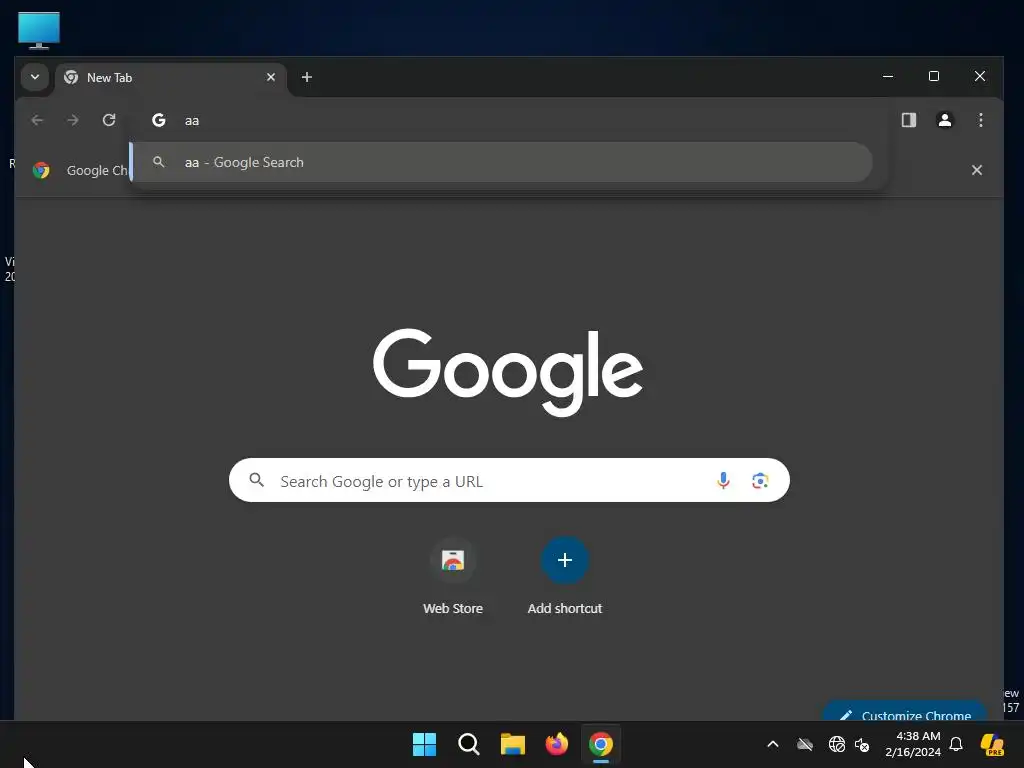Click the address bar containing 'aa'

[509, 120]
